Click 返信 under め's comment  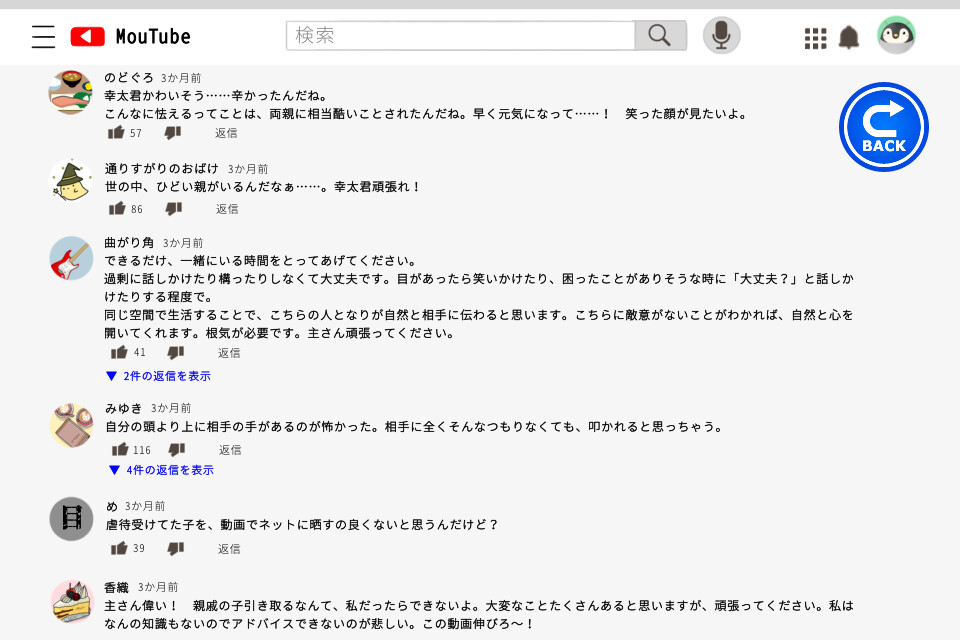229,549
